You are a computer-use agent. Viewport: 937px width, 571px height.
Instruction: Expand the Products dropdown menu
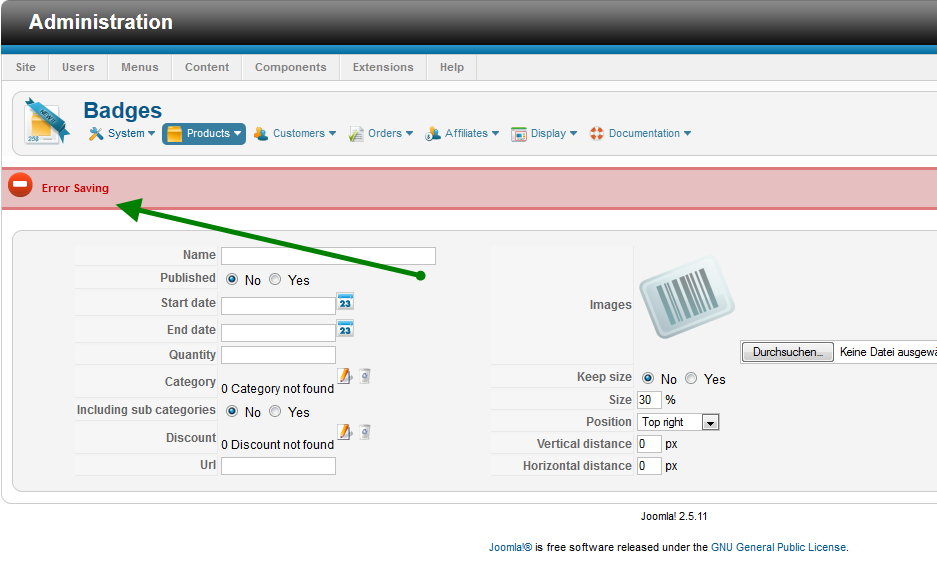[237, 133]
